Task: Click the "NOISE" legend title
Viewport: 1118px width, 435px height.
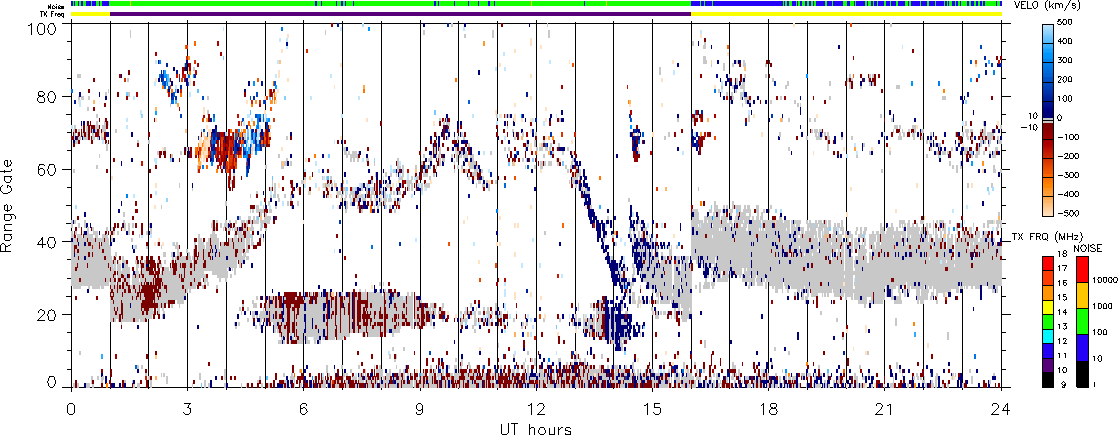Action: click(1087, 247)
